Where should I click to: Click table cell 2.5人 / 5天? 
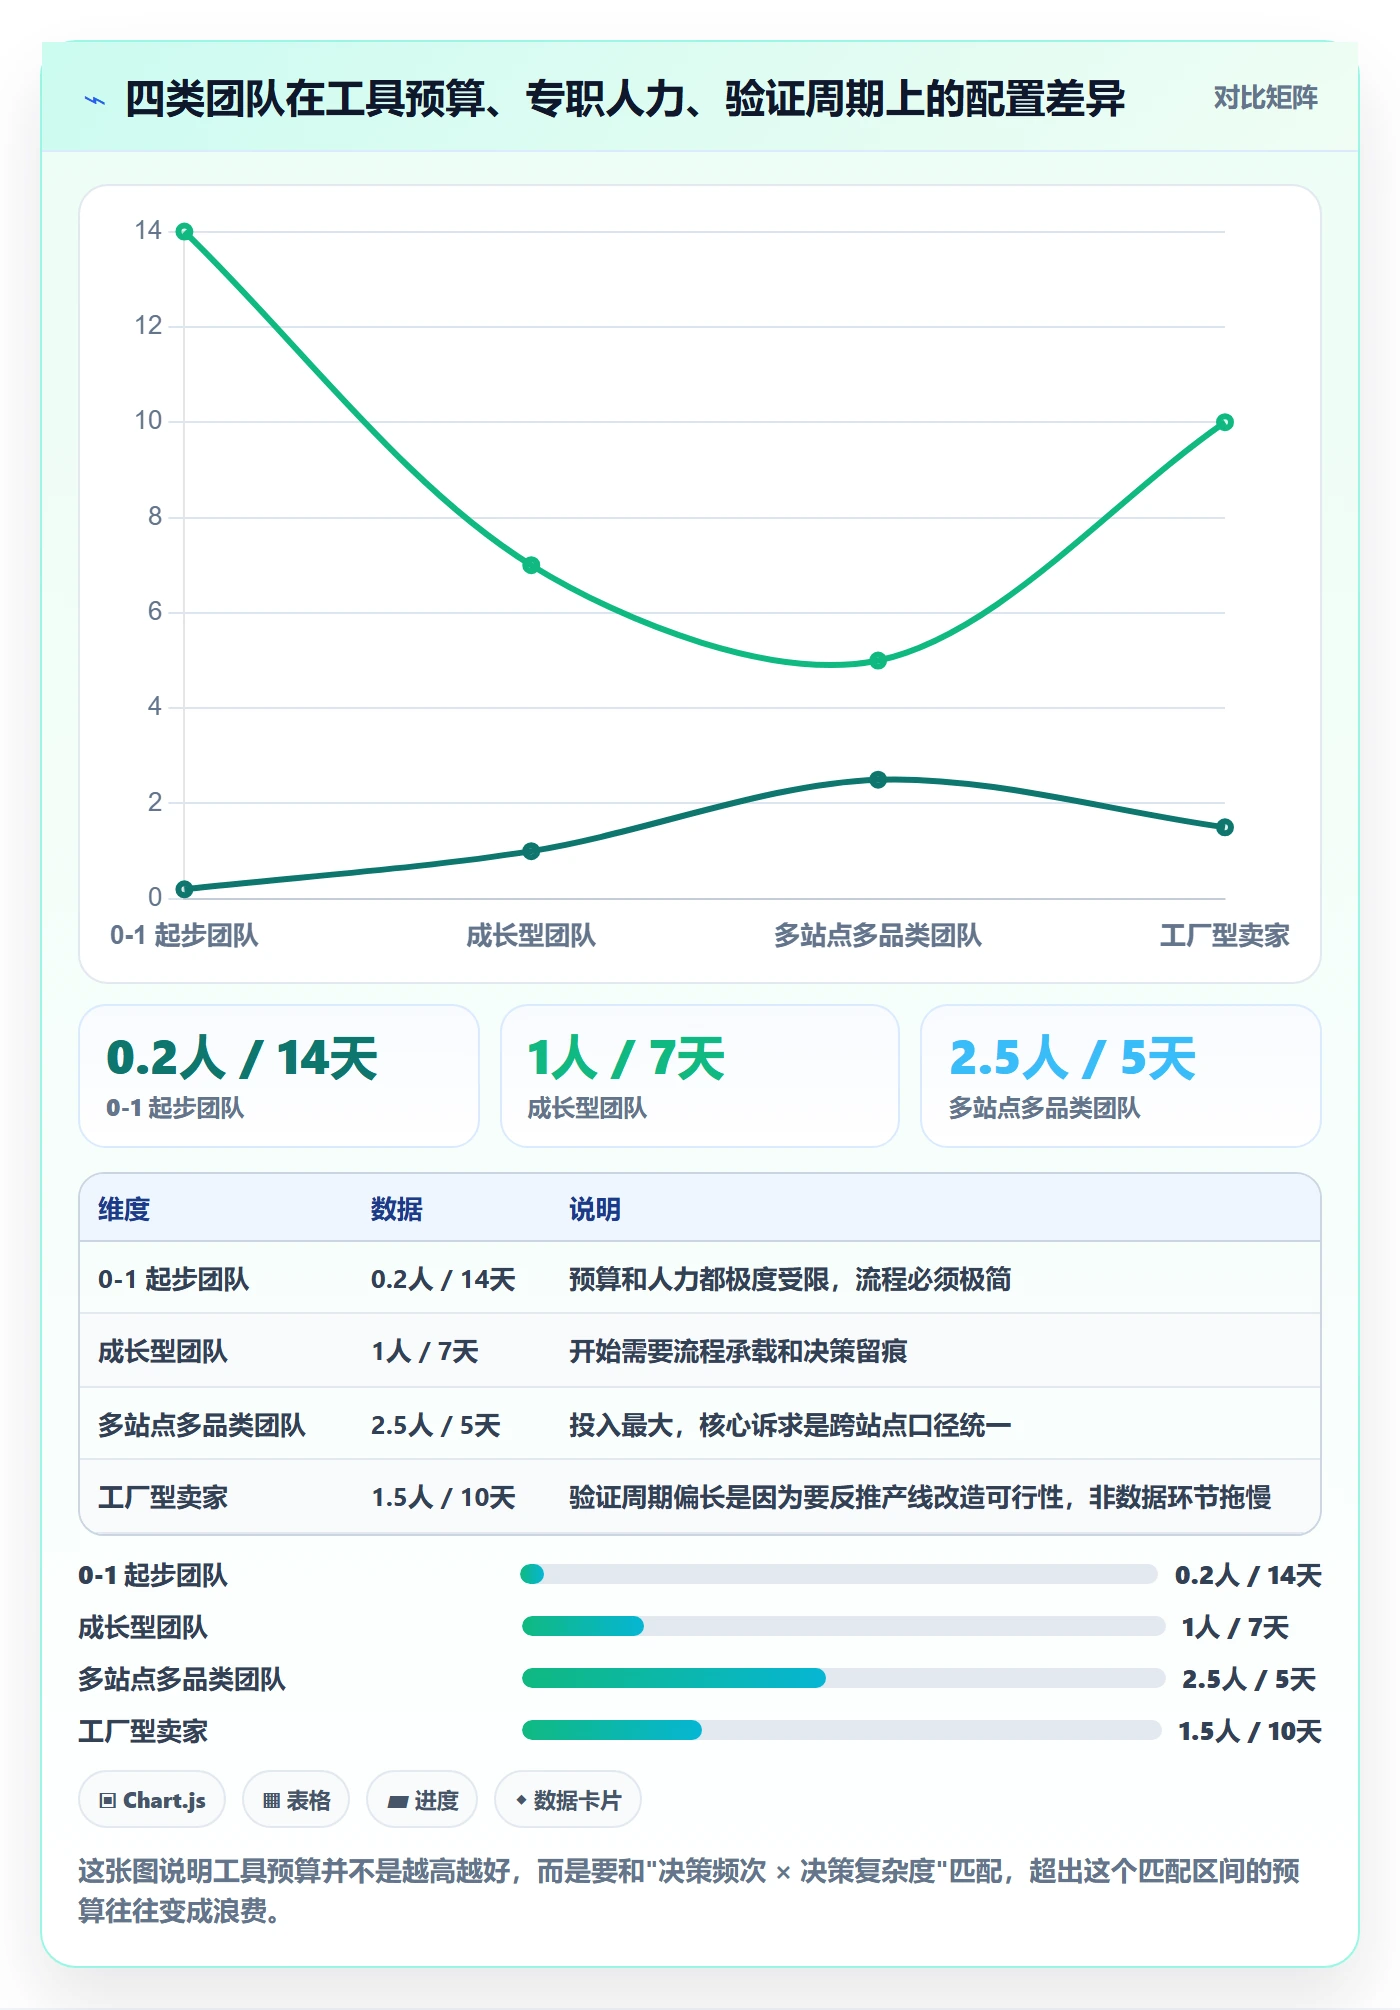tap(435, 1425)
